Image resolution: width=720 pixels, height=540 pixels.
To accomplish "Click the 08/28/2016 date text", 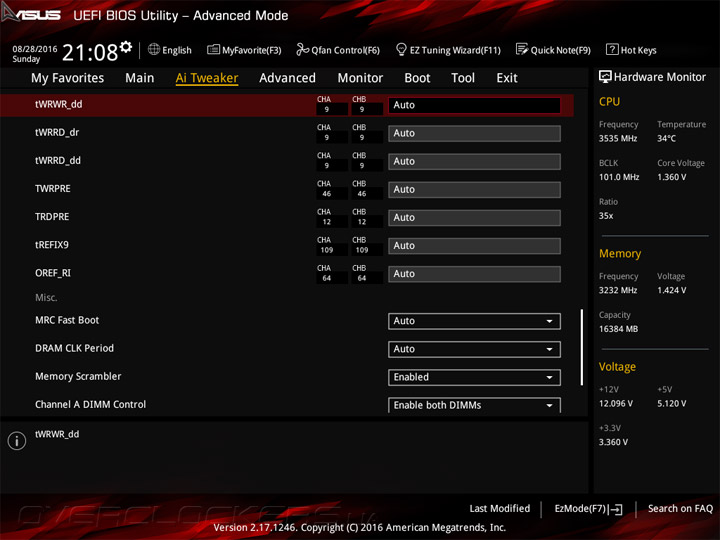I will click(x=35, y=49).
